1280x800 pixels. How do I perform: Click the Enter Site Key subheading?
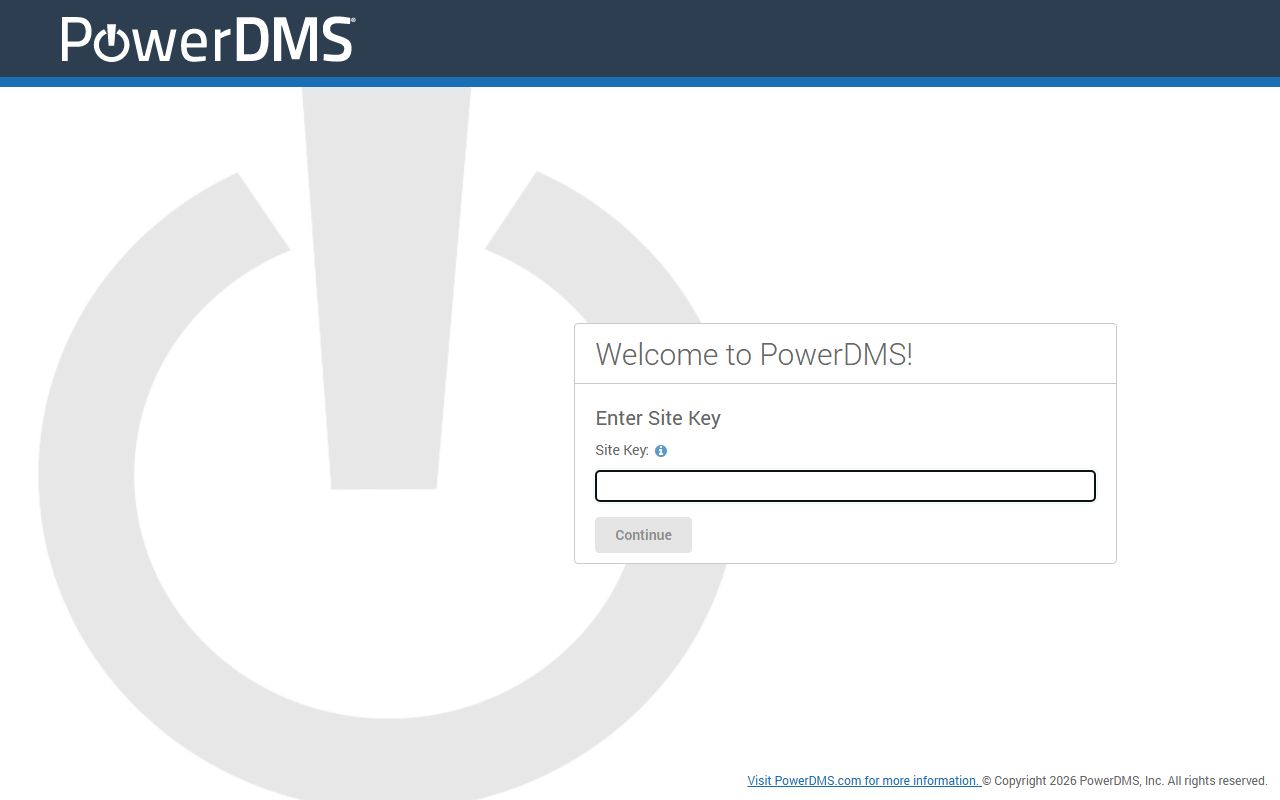[658, 418]
